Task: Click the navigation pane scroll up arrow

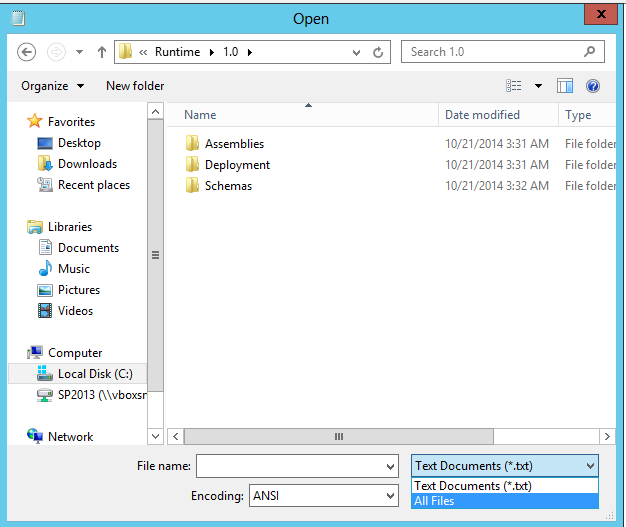Action: [x=155, y=111]
